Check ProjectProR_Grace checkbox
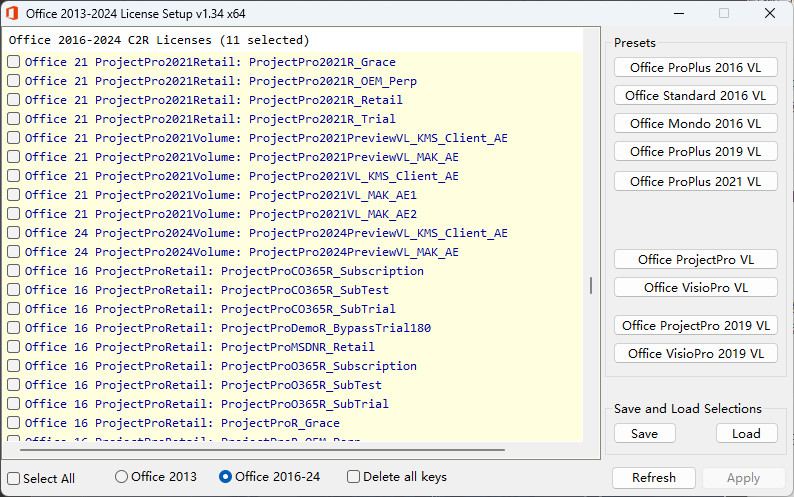This screenshot has height=497, width=794. (14, 423)
